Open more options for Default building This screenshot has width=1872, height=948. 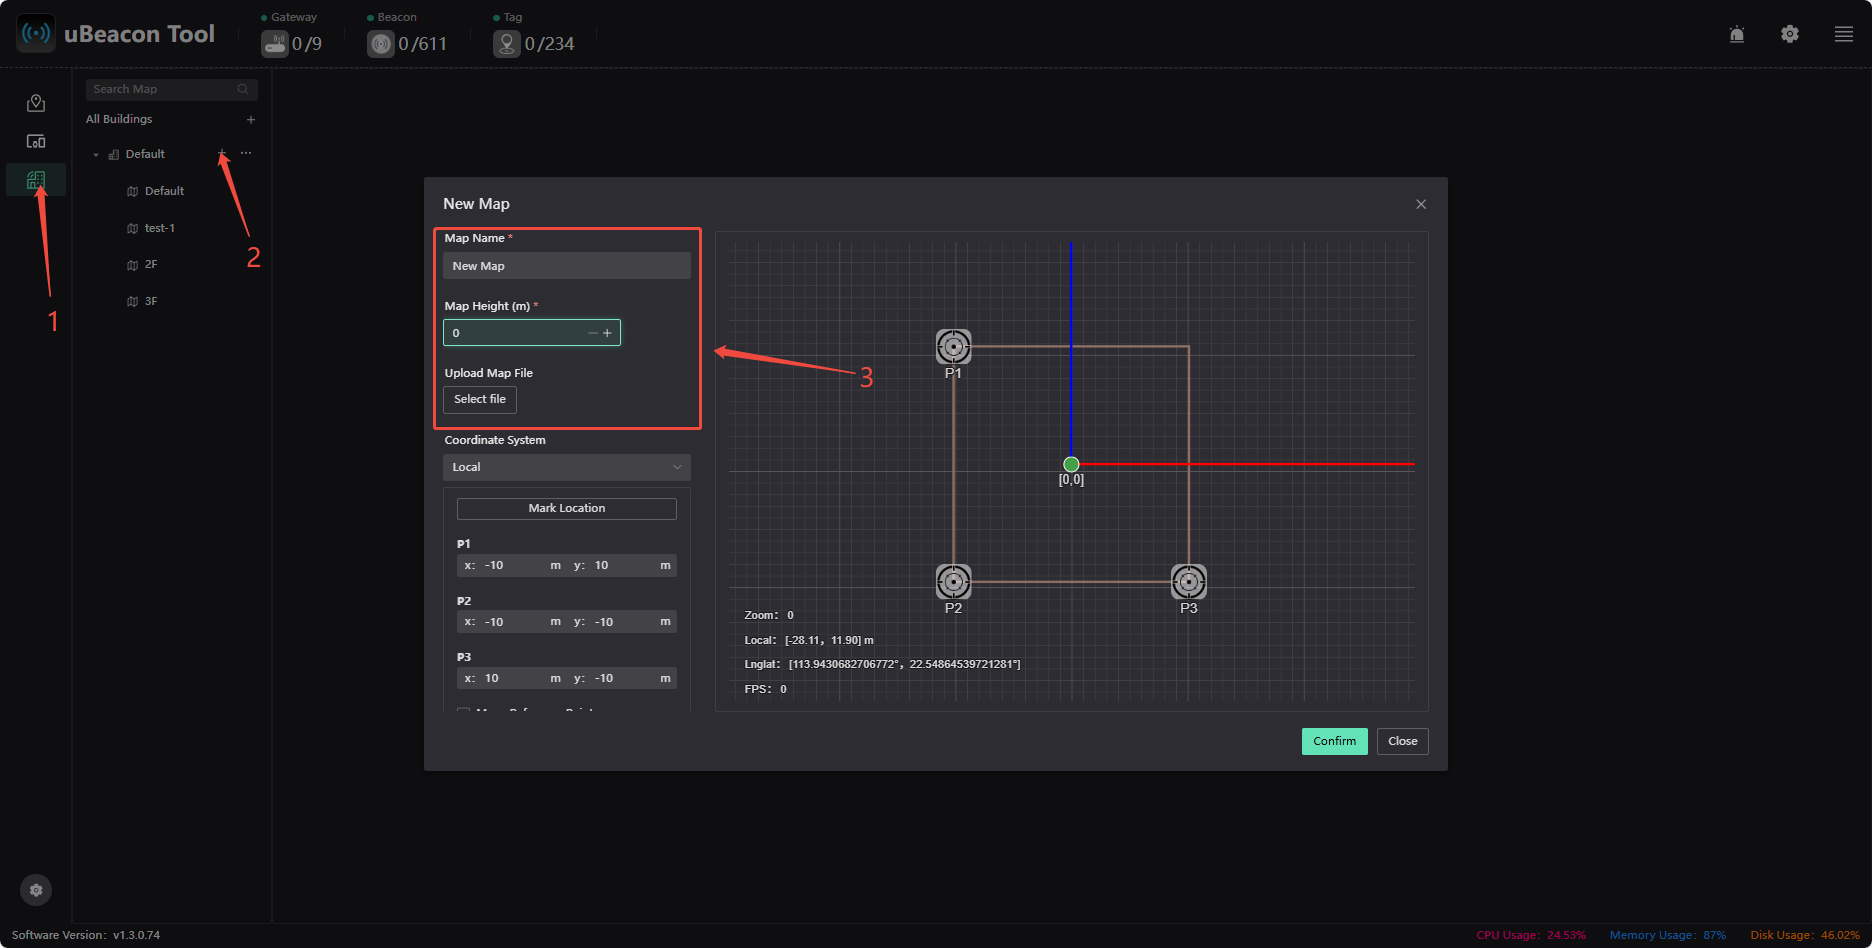[246, 154]
